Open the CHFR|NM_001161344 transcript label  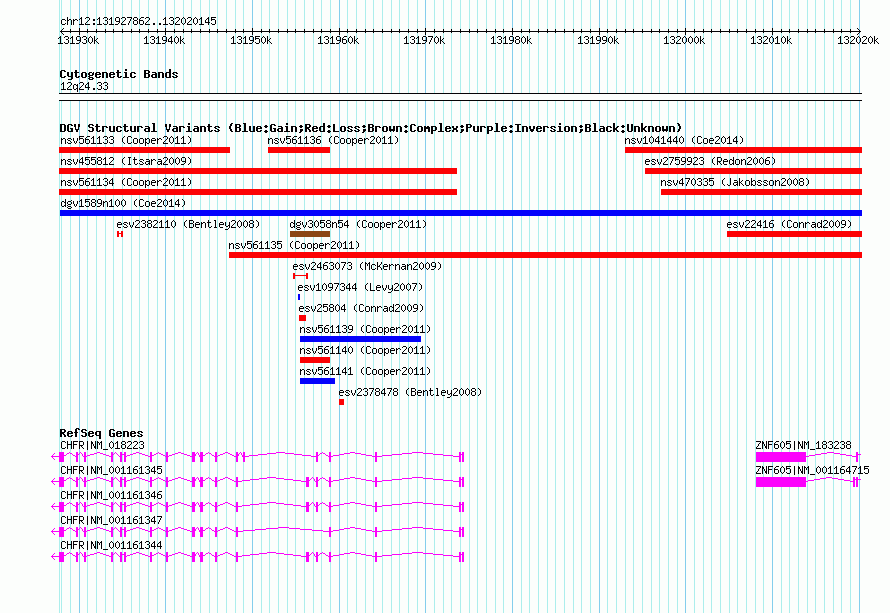[x=111, y=545]
